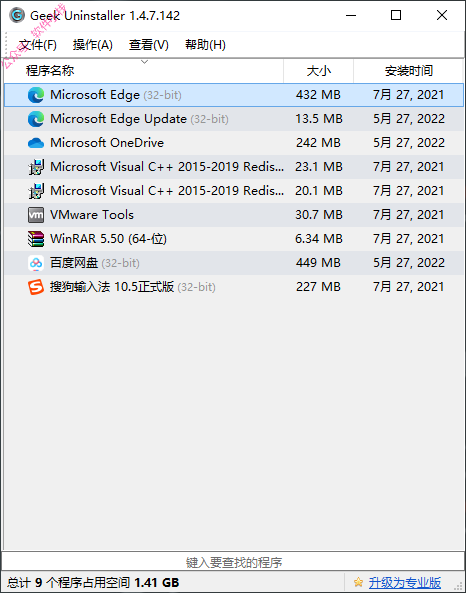Image resolution: width=466 pixels, height=593 pixels.
Task: Focus the 键入要查找的程序 search field
Action: click(x=233, y=562)
